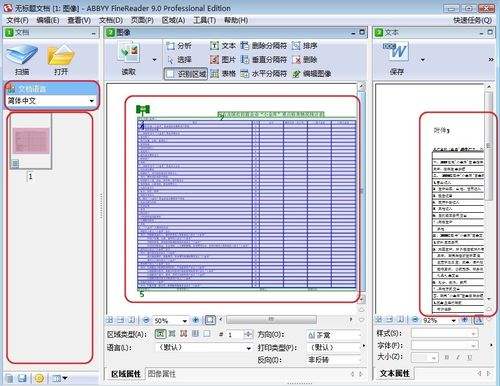Click the Read (读取) page icon

130,52
